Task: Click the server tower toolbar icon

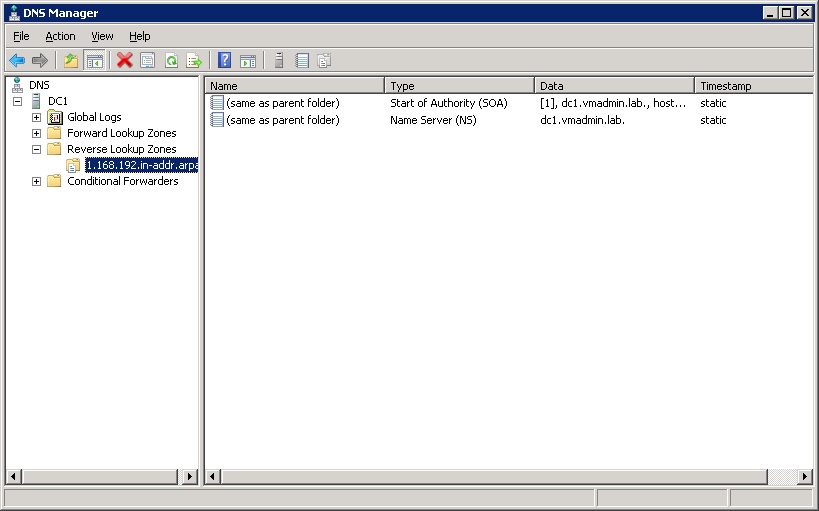Action: pos(279,61)
